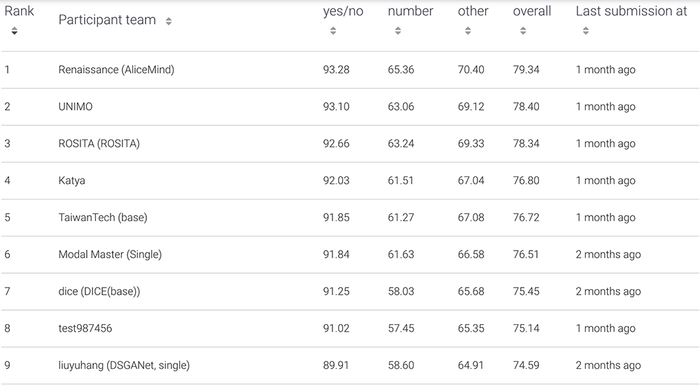The width and height of the screenshot is (700, 385).
Task: Click the overall column header label
Action: point(532,11)
